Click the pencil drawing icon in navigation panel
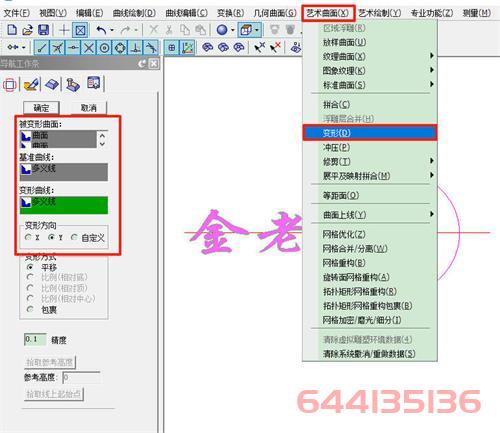This screenshot has height=433, width=500. [31, 84]
